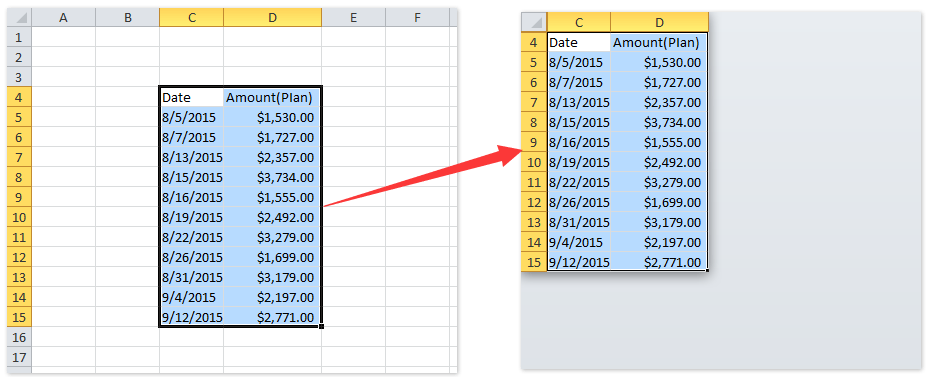Image resolution: width=931 pixels, height=377 pixels.
Task: Click the Date cell in full worksheet
Action: [x=192, y=97]
